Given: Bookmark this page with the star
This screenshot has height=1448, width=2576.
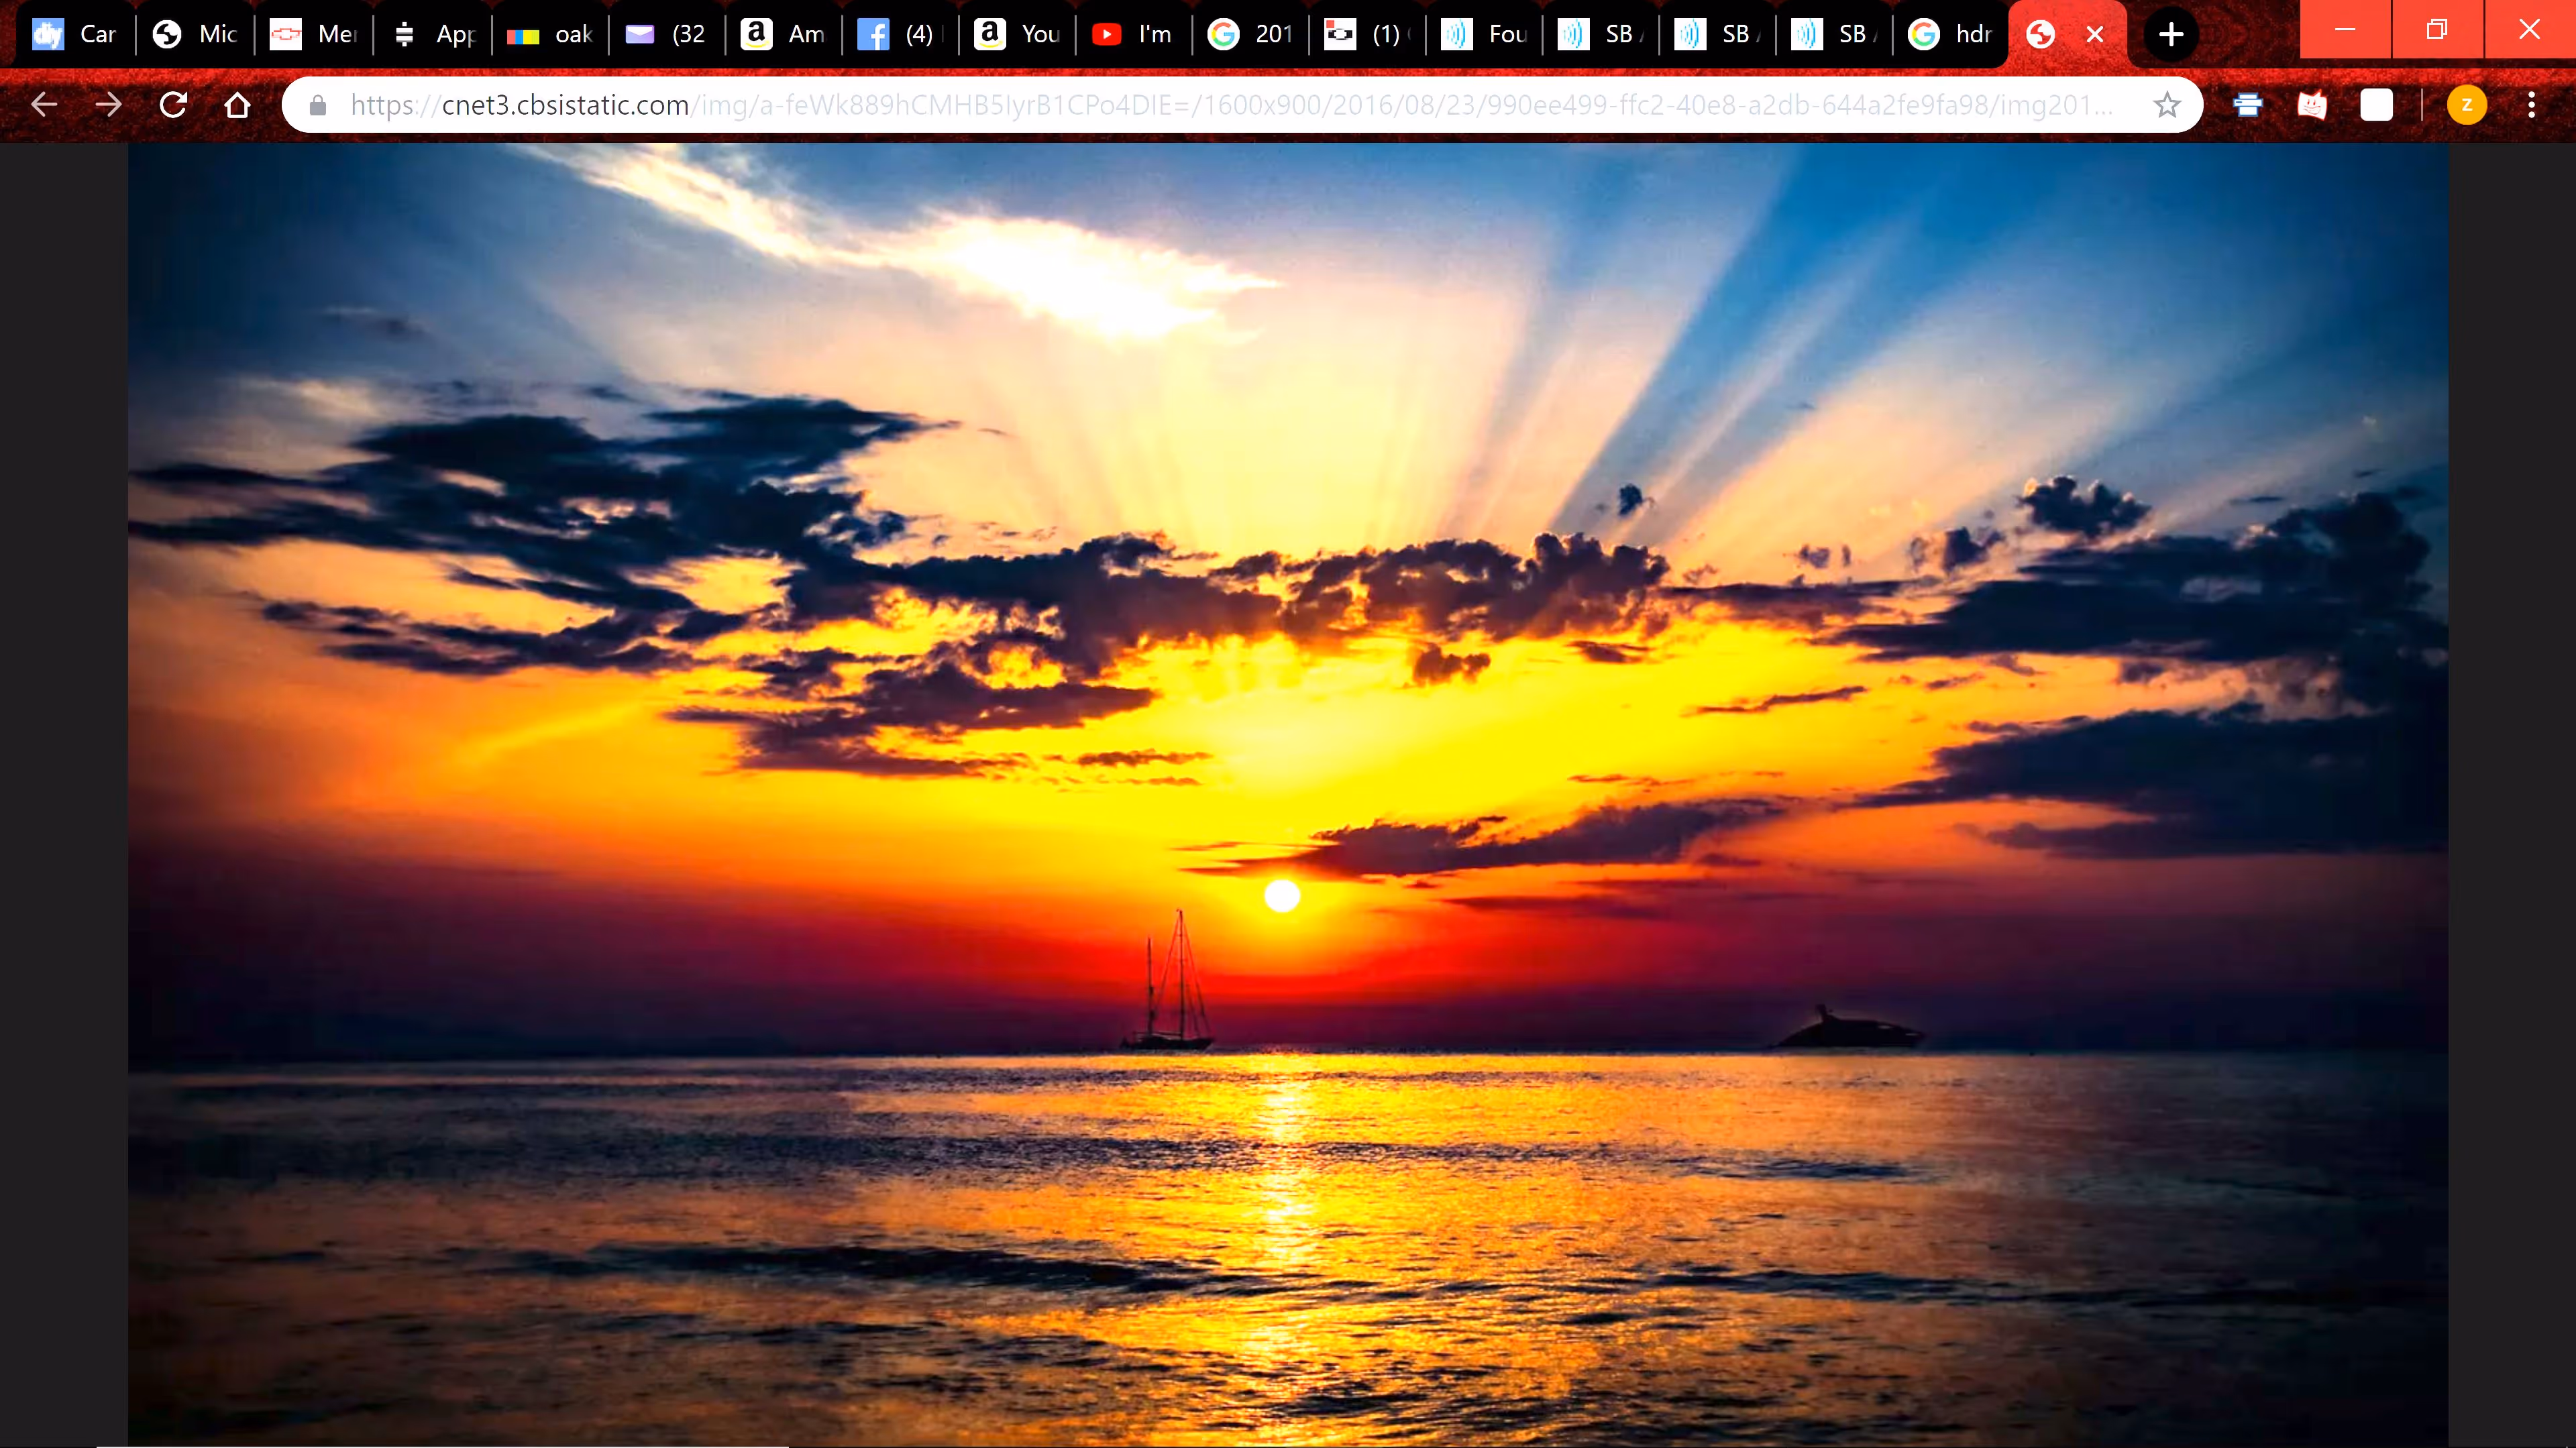Looking at the screenshot, I should point(2166,105).
